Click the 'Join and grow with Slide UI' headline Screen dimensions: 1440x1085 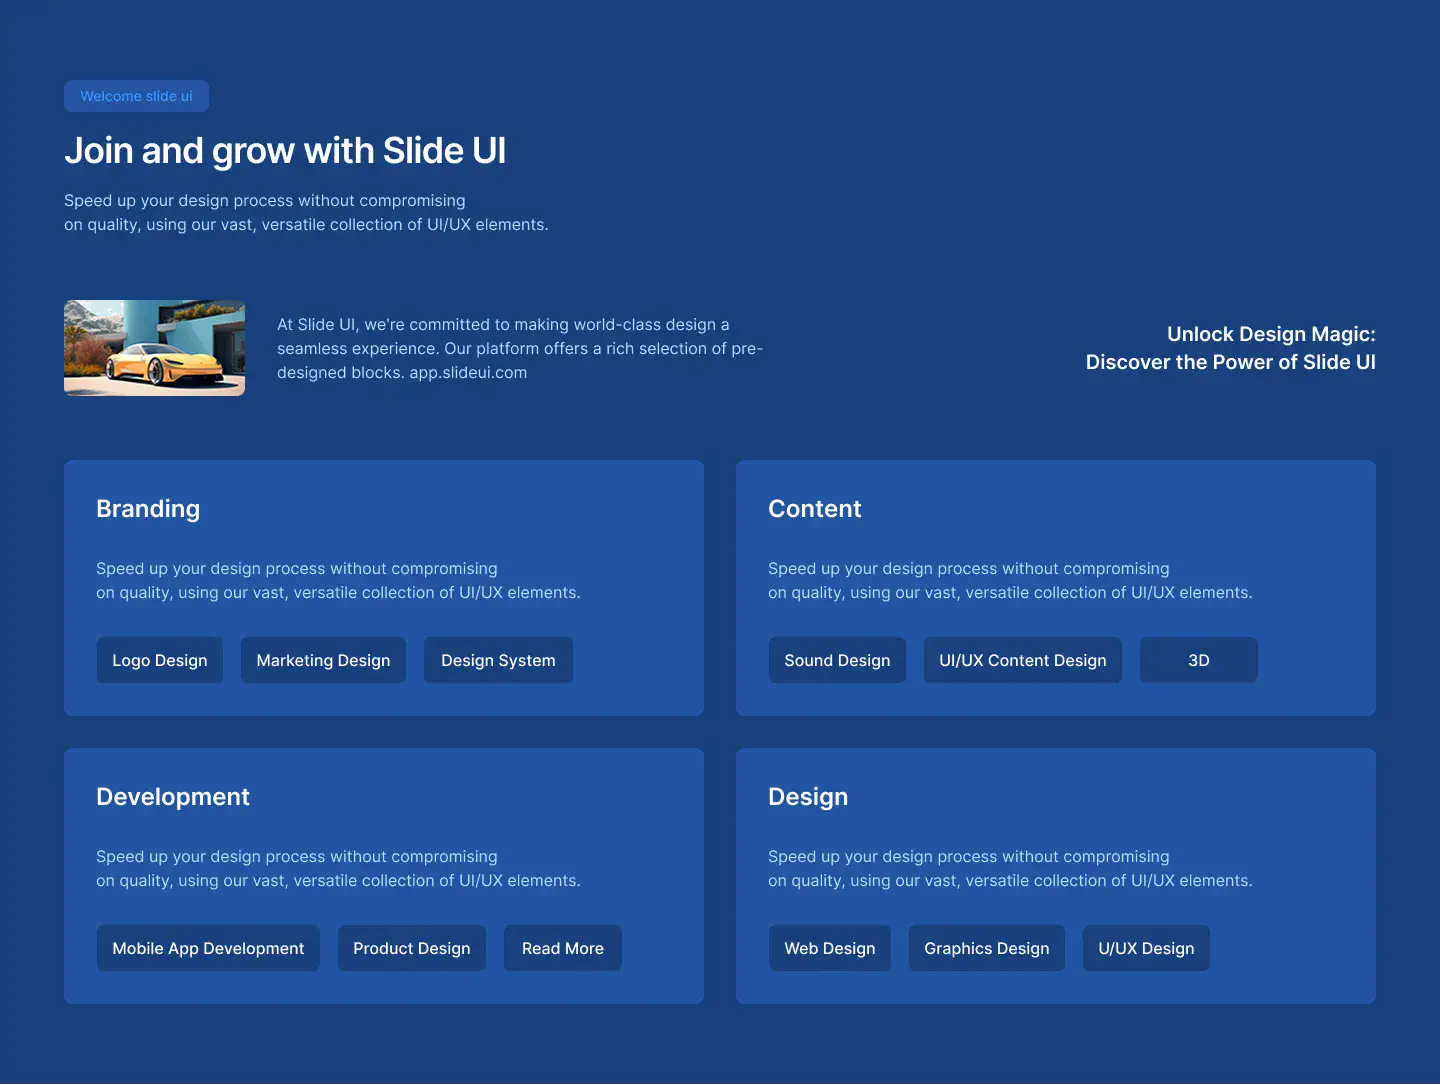pyautogui.click(x=285, y=151)
